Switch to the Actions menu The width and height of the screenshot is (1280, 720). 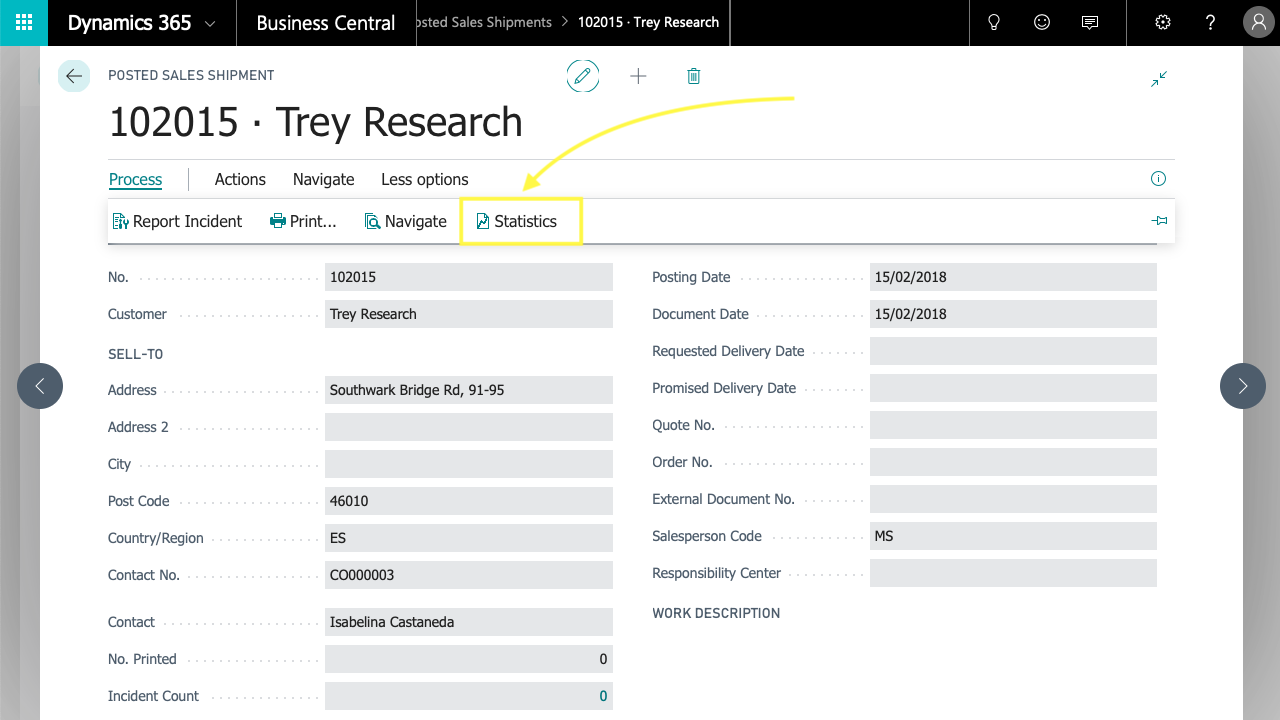[240, 179]
